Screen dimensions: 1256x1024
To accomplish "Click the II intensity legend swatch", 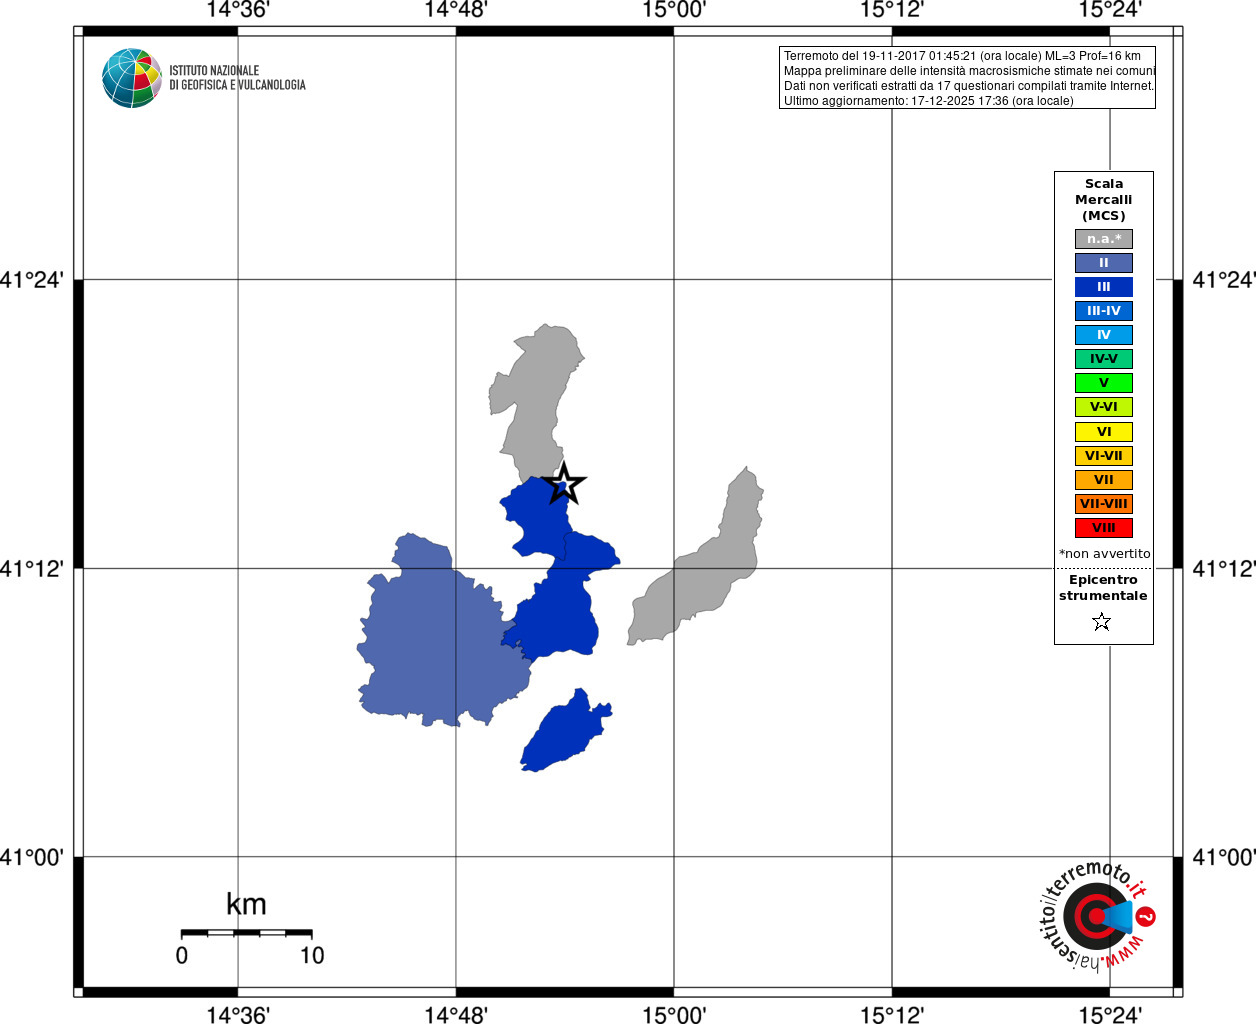I will pyautogui.click(x=1104, y=263).
